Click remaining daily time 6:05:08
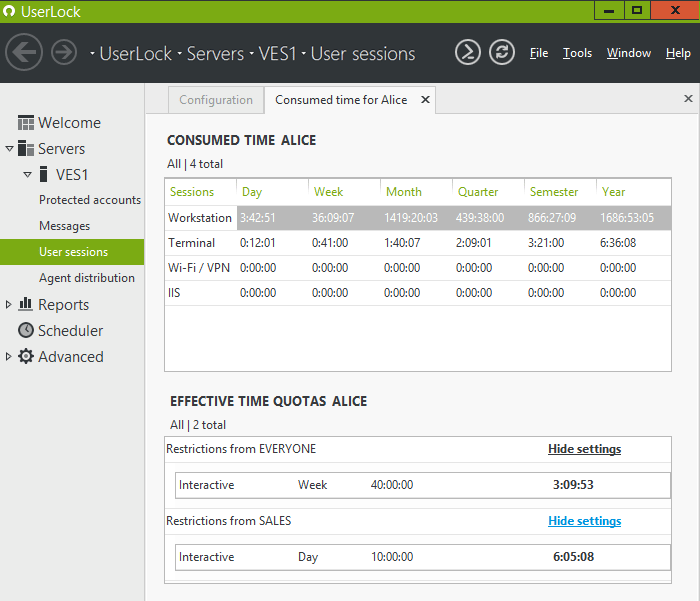This screenshot has height=601, width=700. (573, 557)
